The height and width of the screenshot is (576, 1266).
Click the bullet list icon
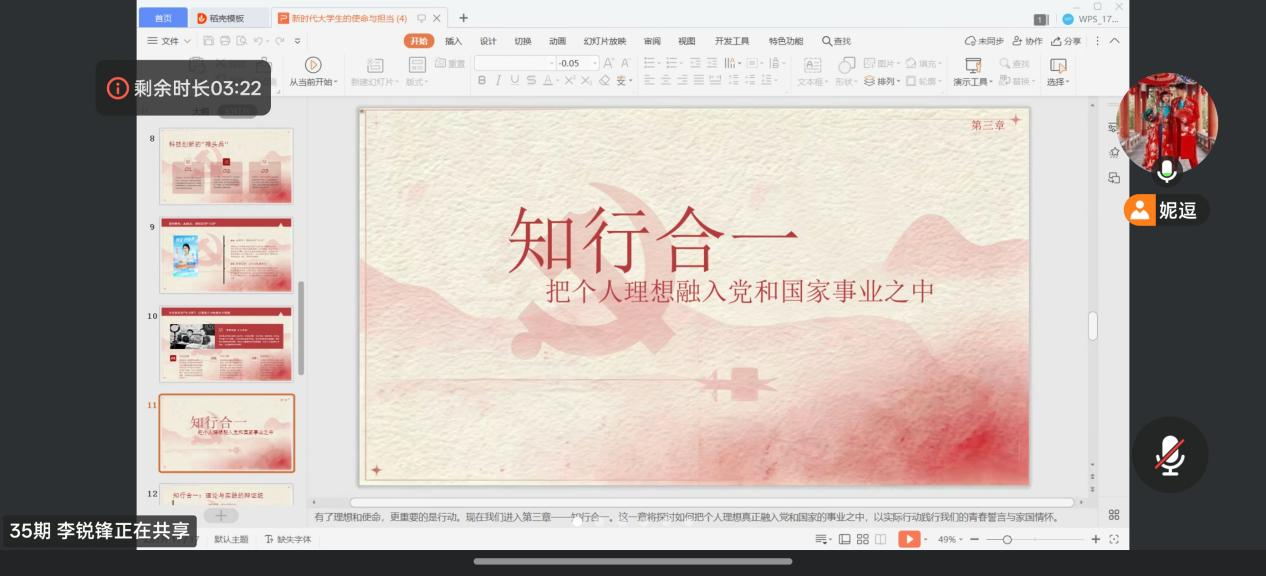pos(650,63)
